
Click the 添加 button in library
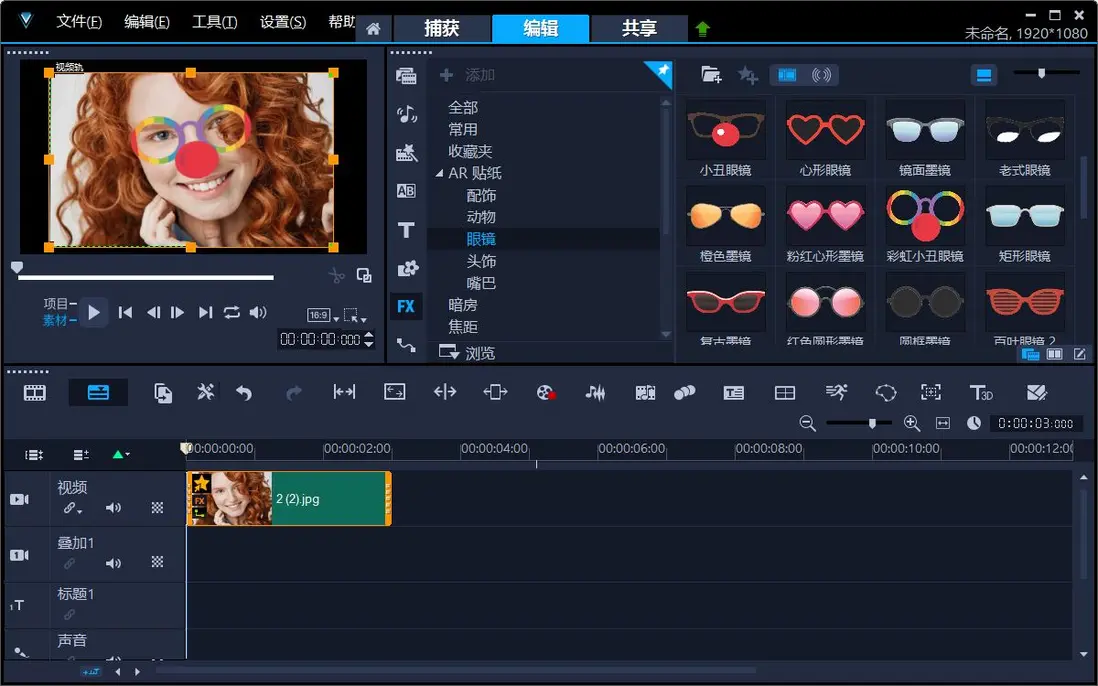click(x=469, y=75)
